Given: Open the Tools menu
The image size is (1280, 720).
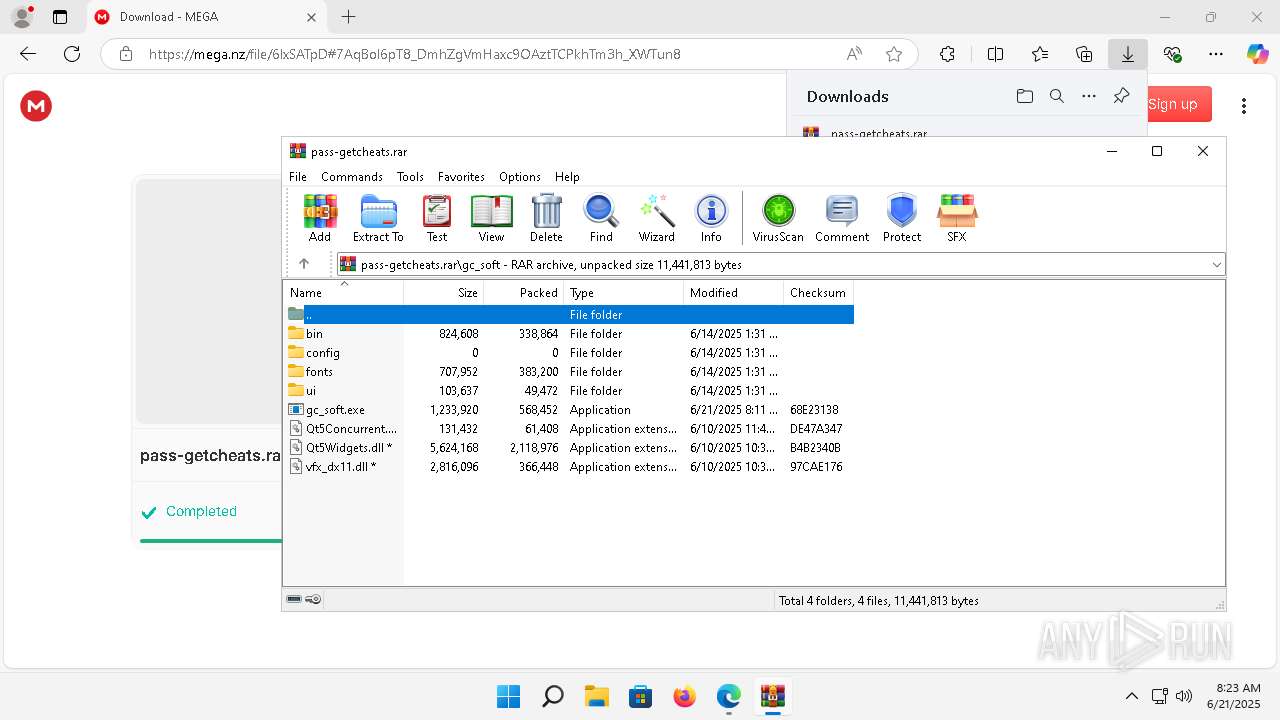Looking at the screenshot, I should (x=410, y=176).
